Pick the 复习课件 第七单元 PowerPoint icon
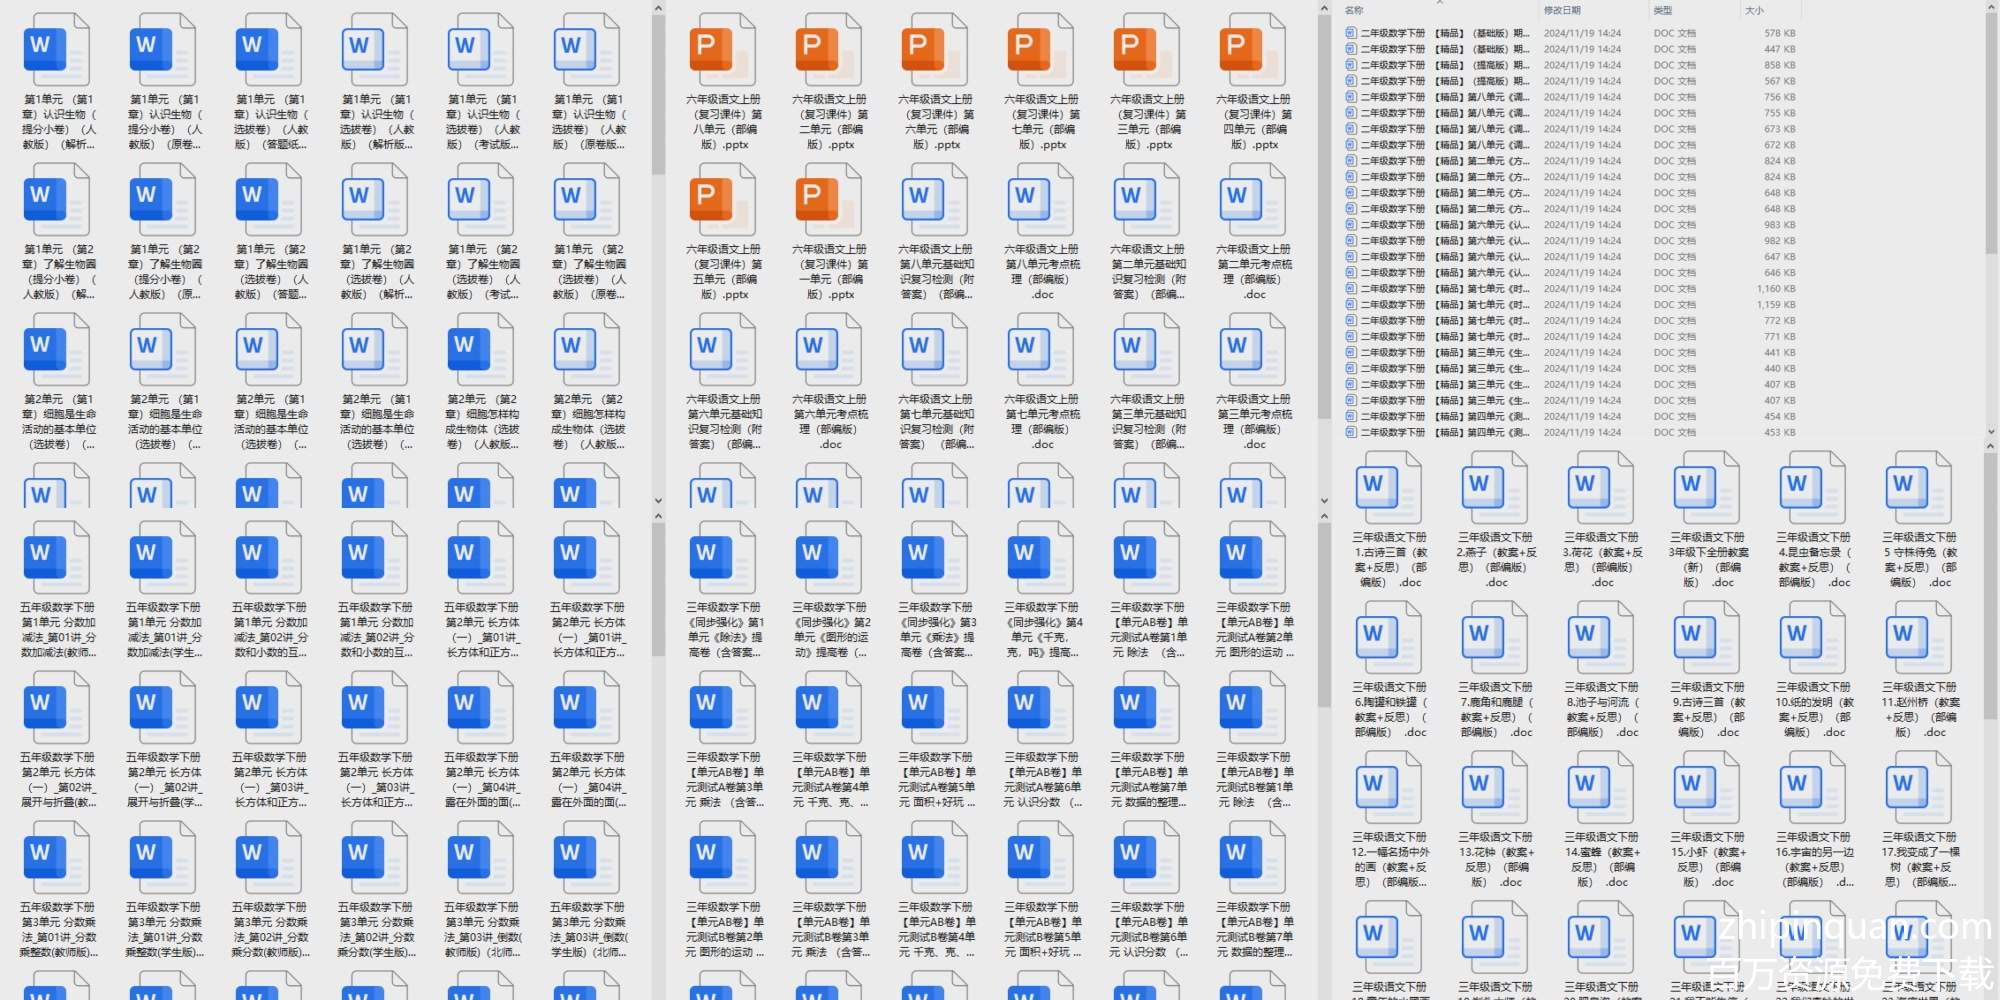This screenshot has height=1000, width=2000. pyautogui.click(x=1041, y=49)
